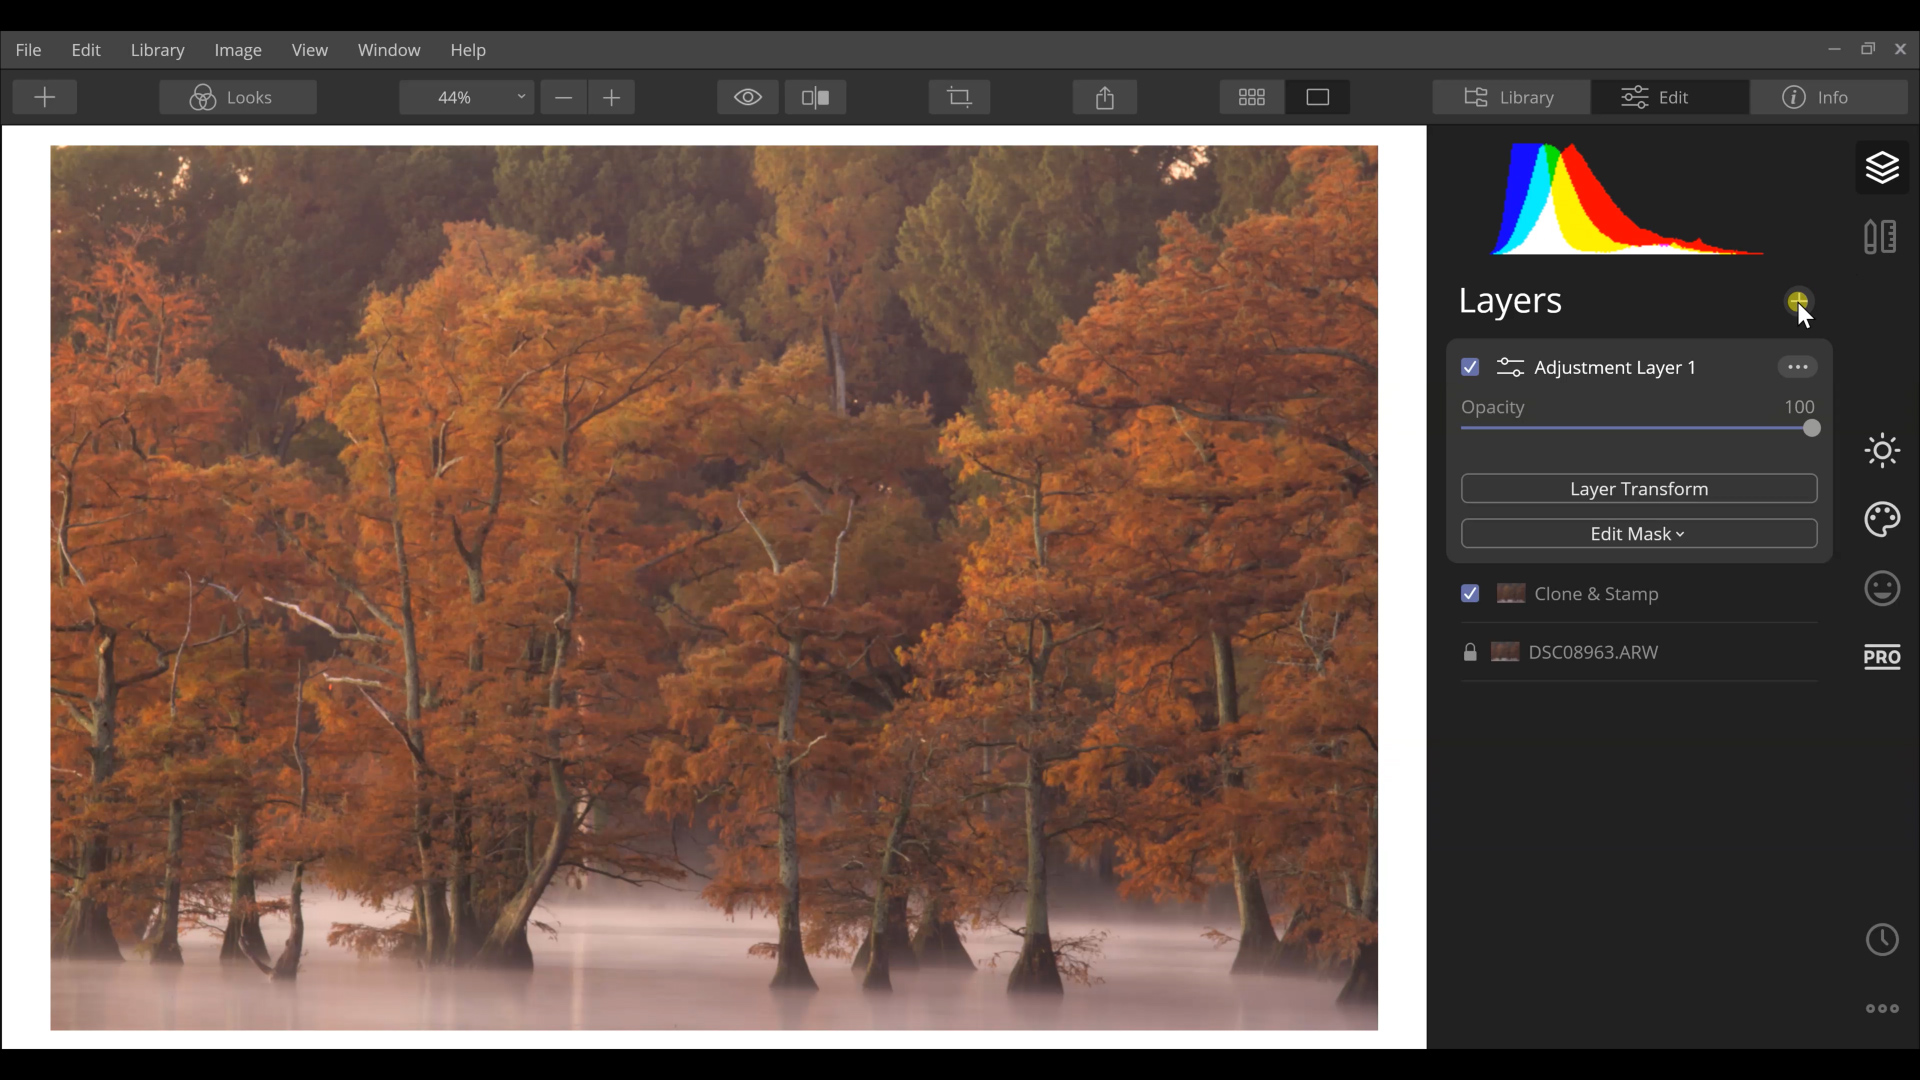Toggle the quick preview eye icon
The height and width of the screenshot is (1080, 1920).
748,97
